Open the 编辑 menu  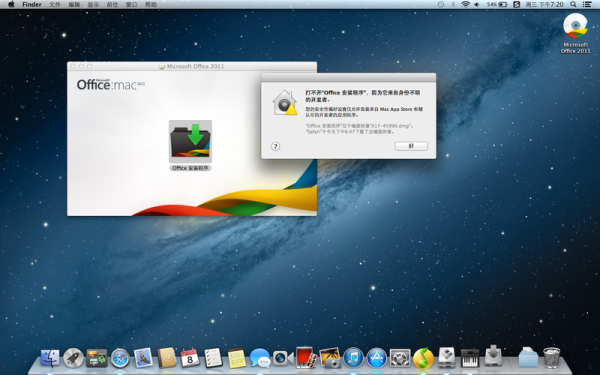(74, 5)
